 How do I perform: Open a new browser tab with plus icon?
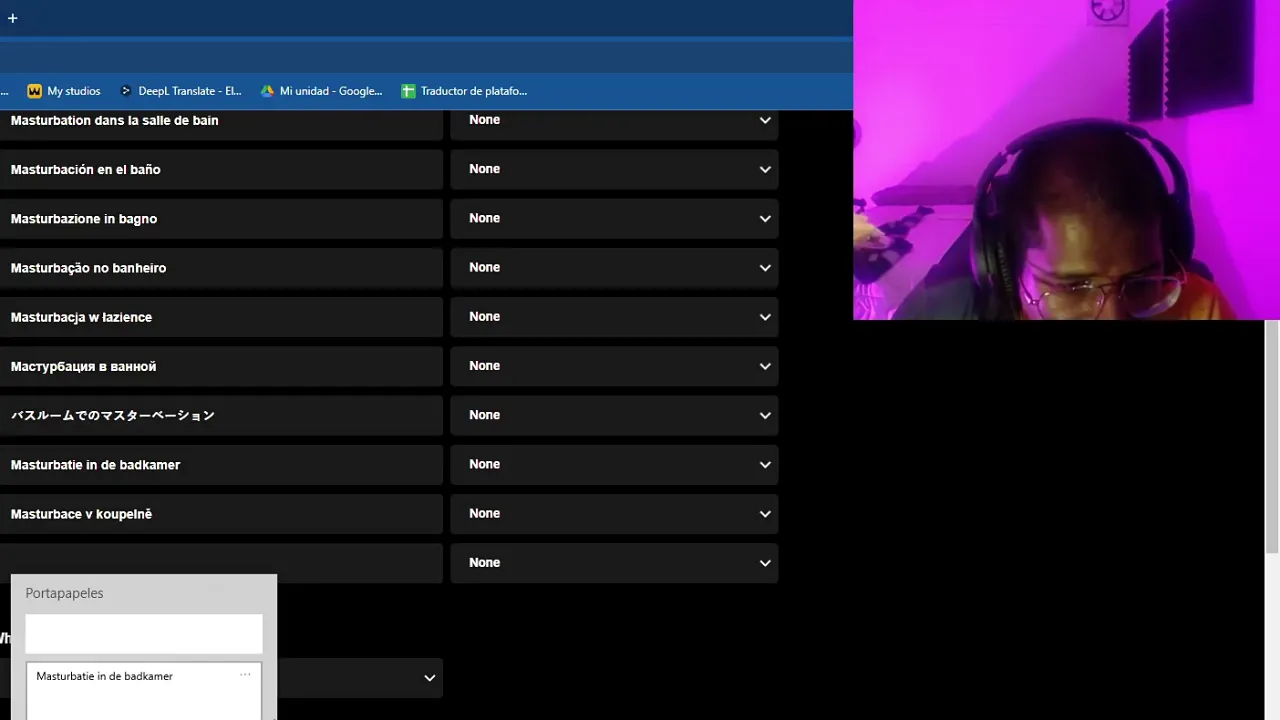coord(13,18)
